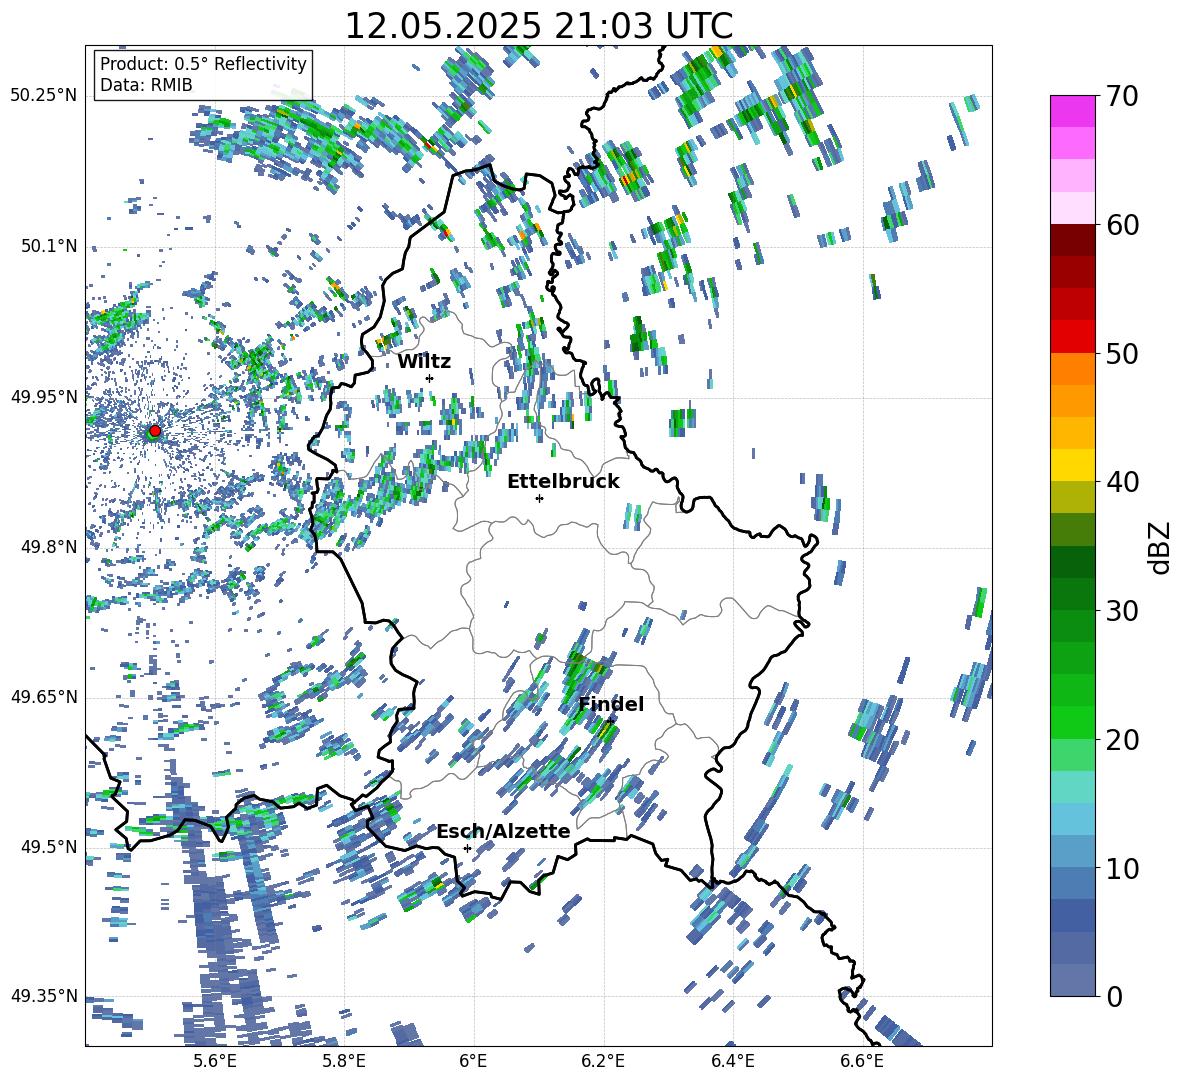Click the Esch/Alzette city label
The width and height of the screenshot is (1184, 1081).
click(x=503, y=832)
